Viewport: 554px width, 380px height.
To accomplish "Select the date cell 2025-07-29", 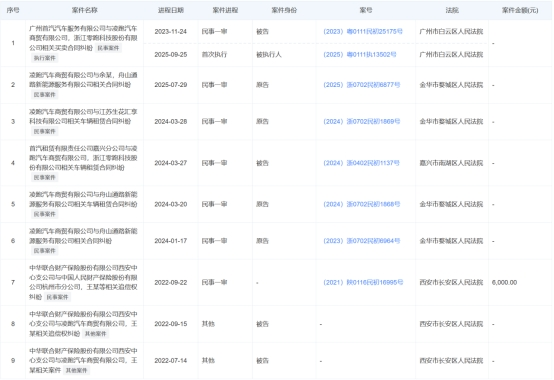I will point(171,85).
